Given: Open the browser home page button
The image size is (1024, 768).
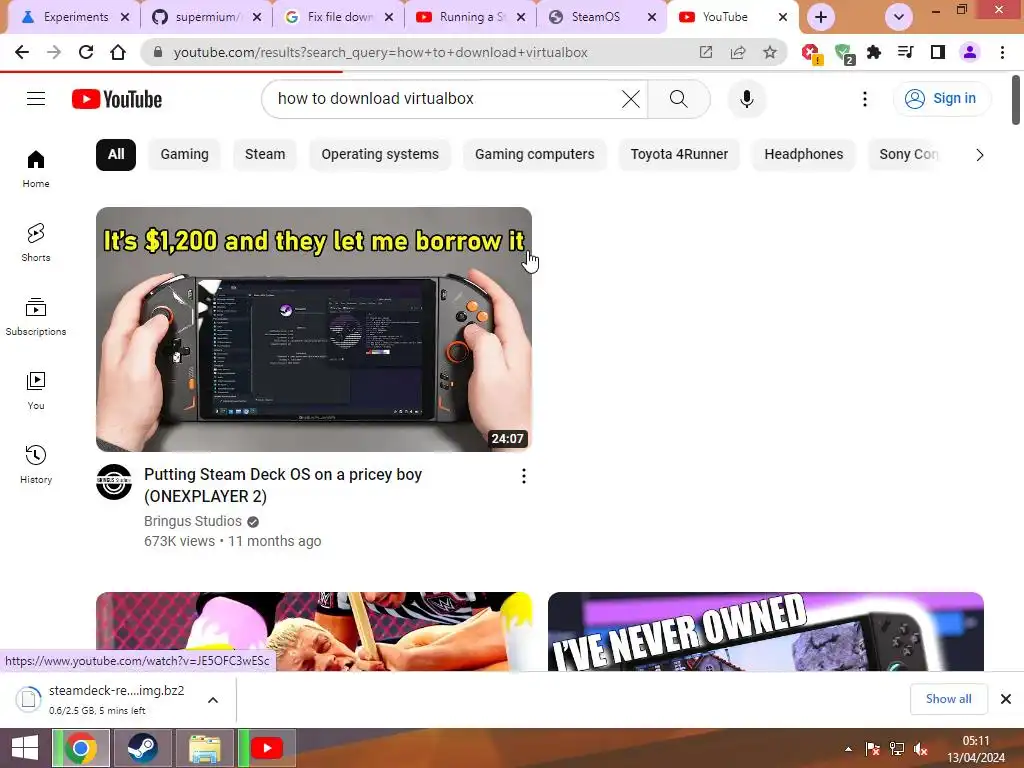Looking at the screenshot, I should pos(118,52).
